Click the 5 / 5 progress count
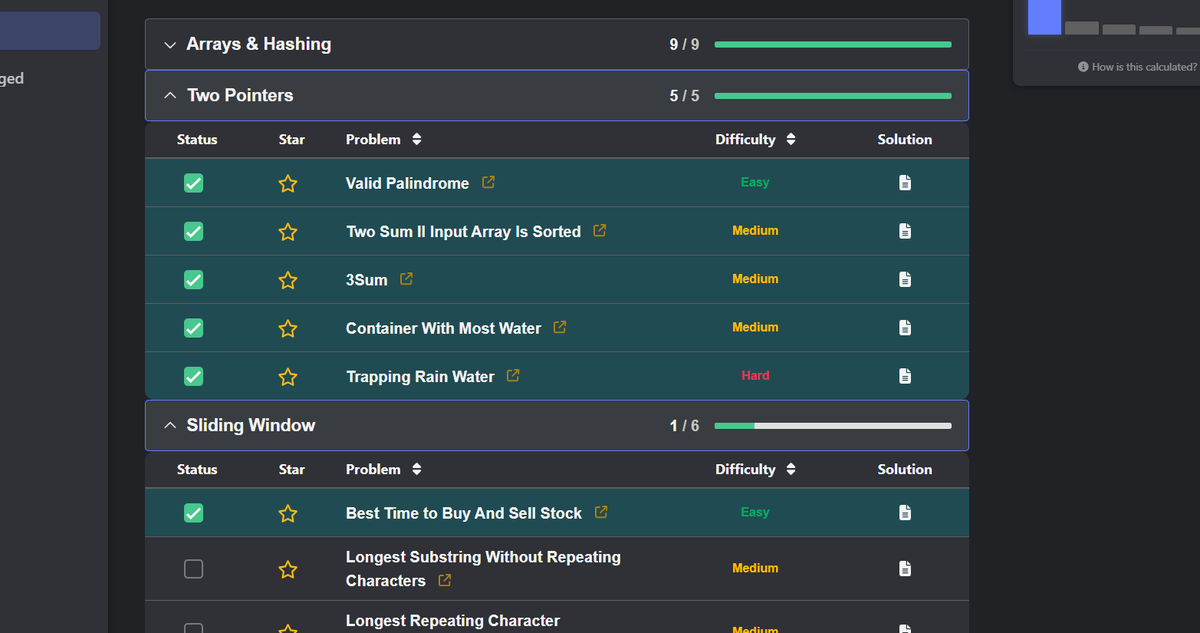The width and height of the screenshot is (1200, 633). click(x=684, y=96)
